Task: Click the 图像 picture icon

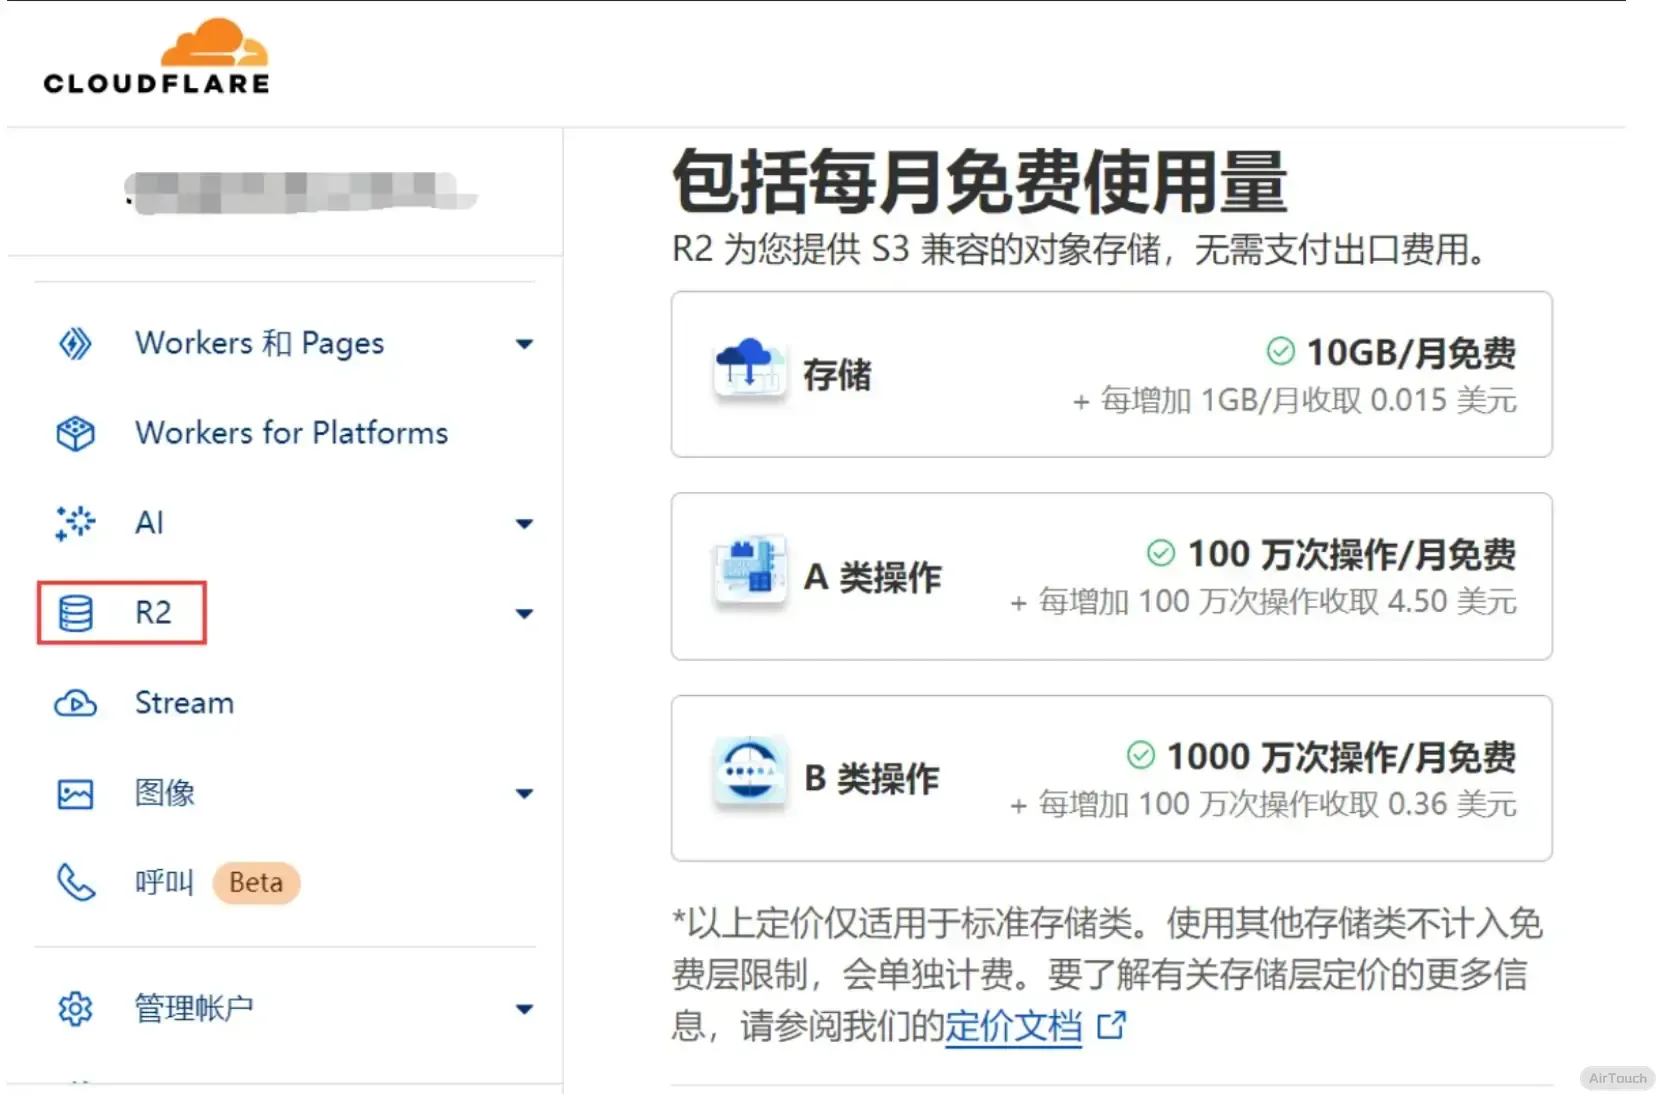Action: click(x=75, y=794)
